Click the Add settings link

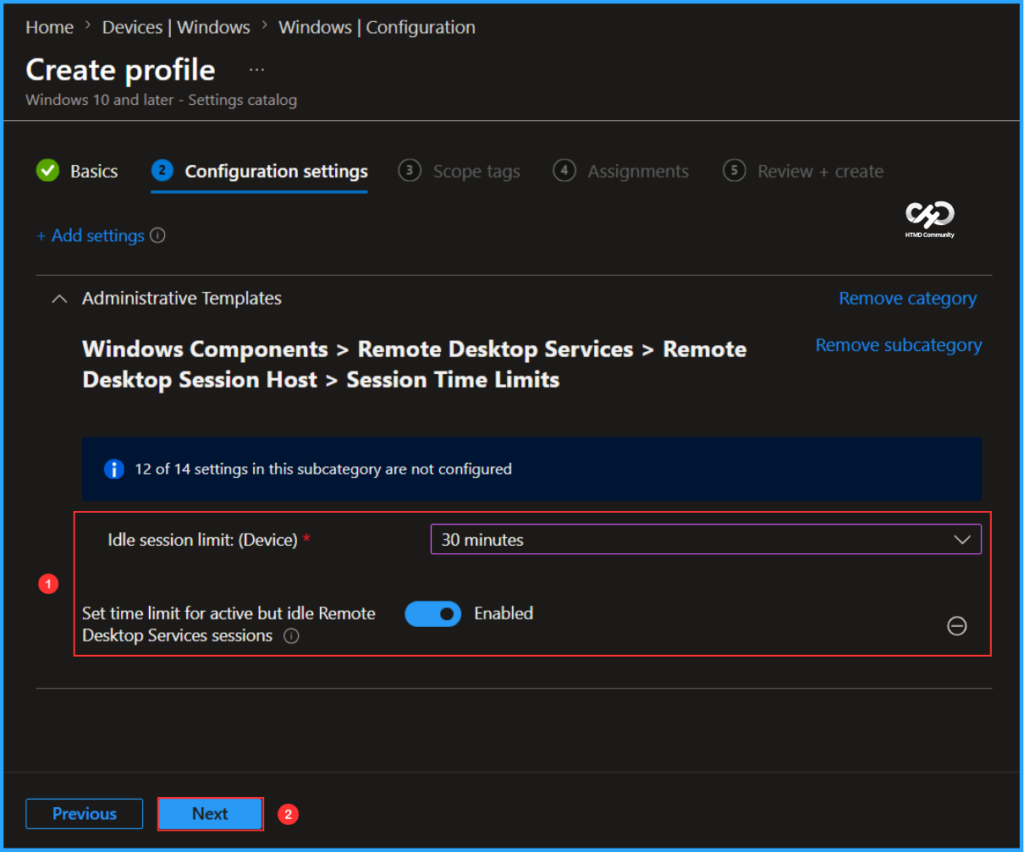point(91,236)
